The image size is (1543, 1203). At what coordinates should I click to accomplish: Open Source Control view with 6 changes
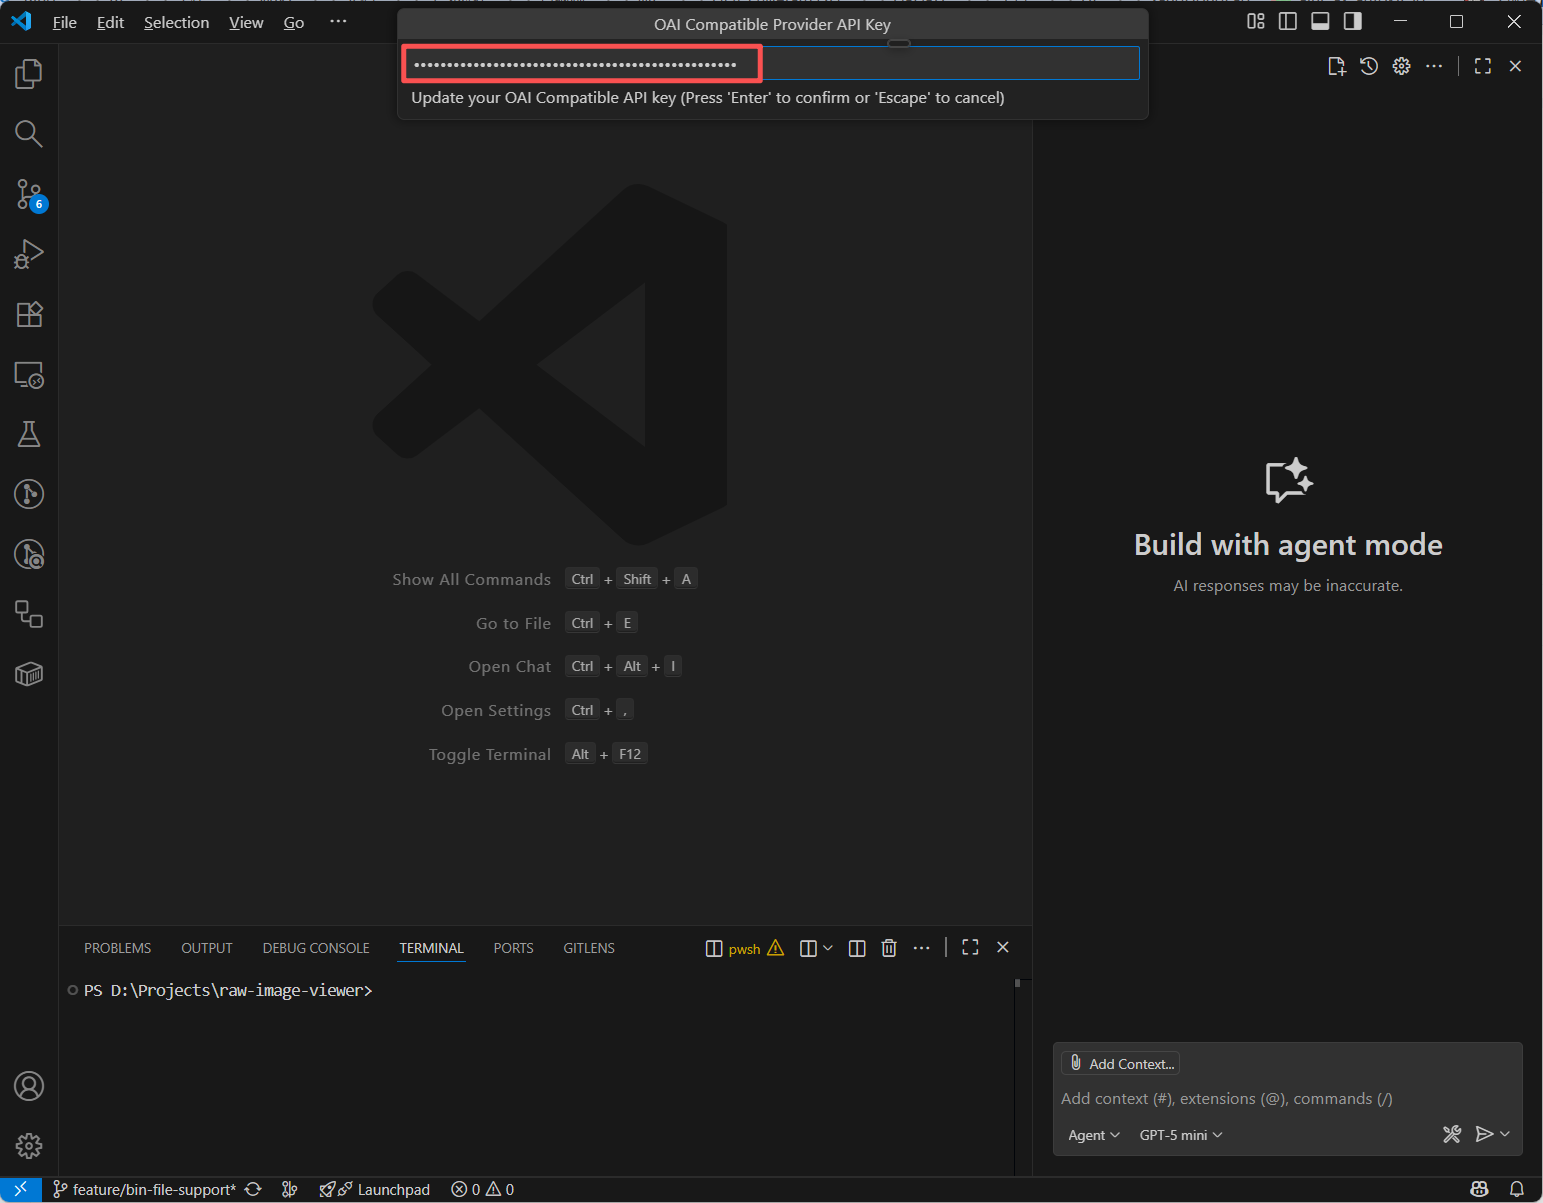coord(29,194)
